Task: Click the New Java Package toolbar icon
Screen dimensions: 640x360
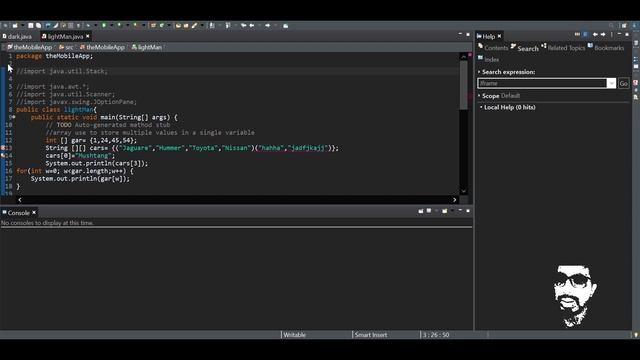Action: [x=153, y=25]
